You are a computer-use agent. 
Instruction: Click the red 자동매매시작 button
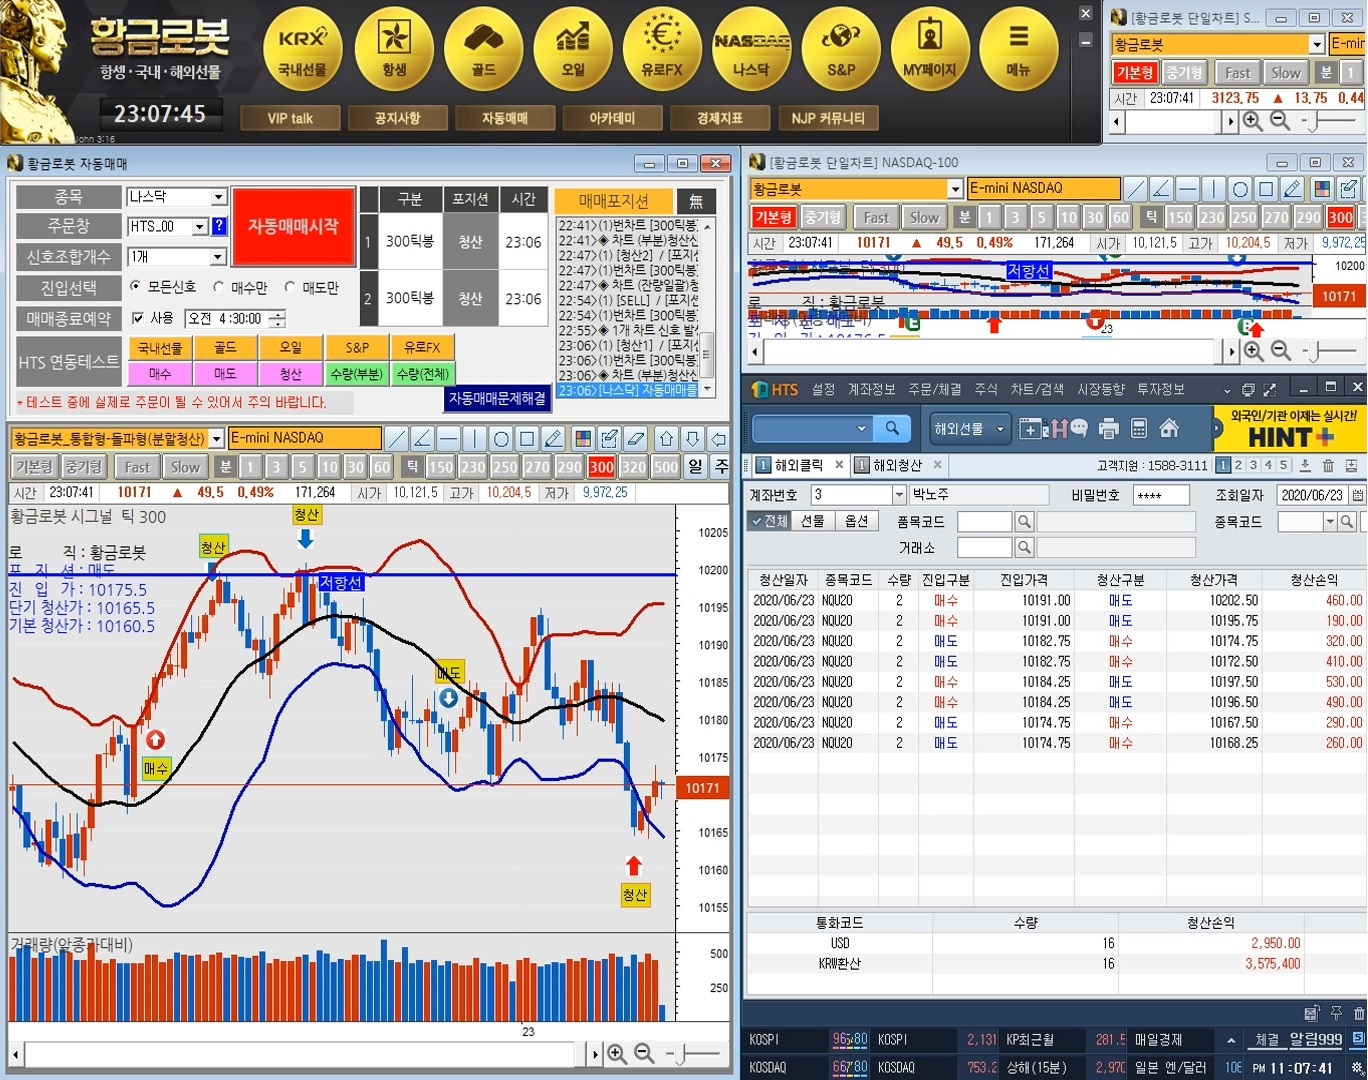coord(294,227)
